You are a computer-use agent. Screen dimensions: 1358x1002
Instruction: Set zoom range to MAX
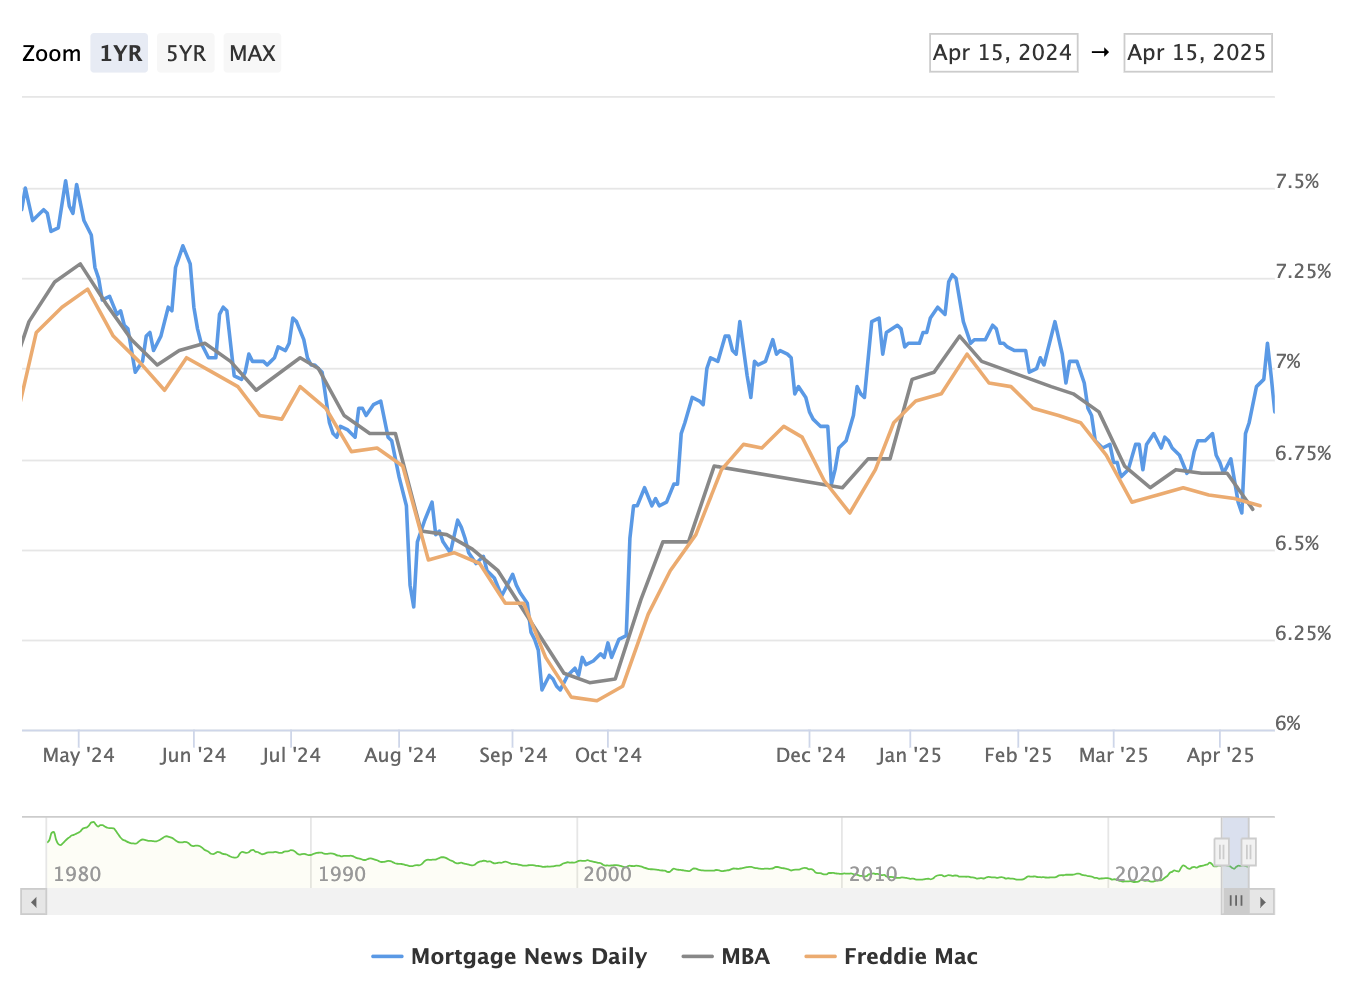click(252, 53)
